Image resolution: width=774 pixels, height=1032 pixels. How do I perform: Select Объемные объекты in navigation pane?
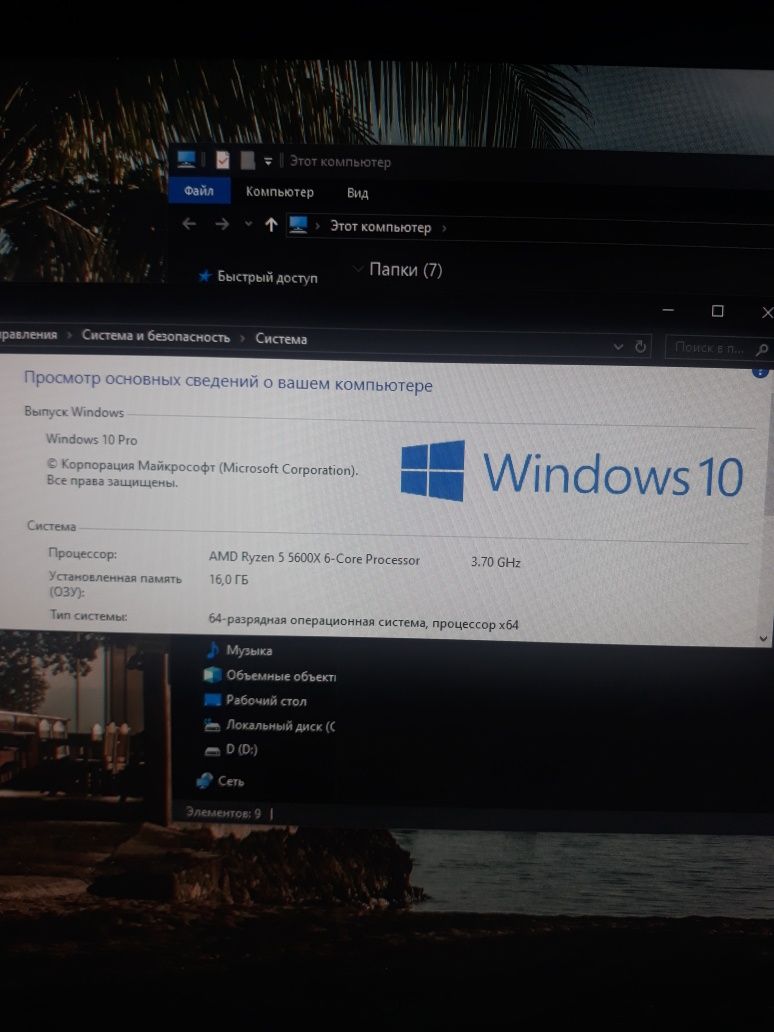pyautogui.click(x=281, y=676)
